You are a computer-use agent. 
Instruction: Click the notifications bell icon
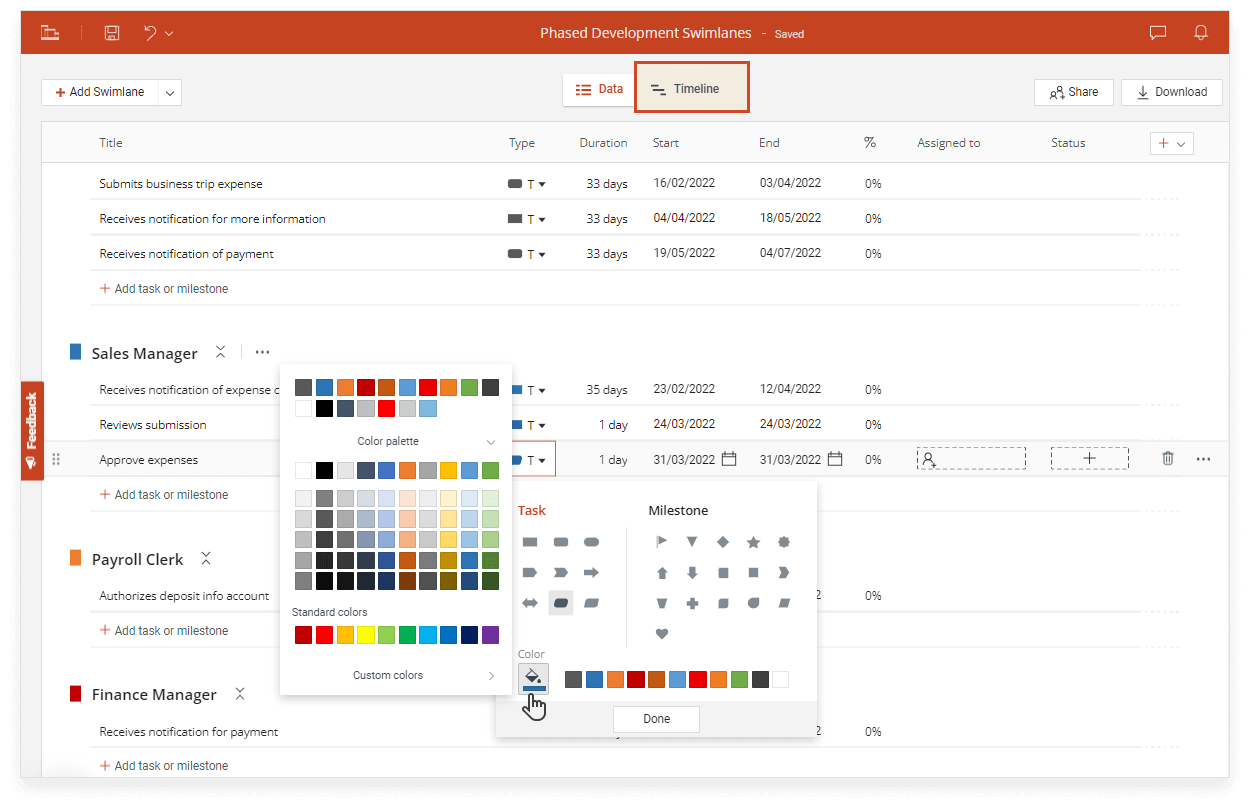click(x=1200, y=31)
